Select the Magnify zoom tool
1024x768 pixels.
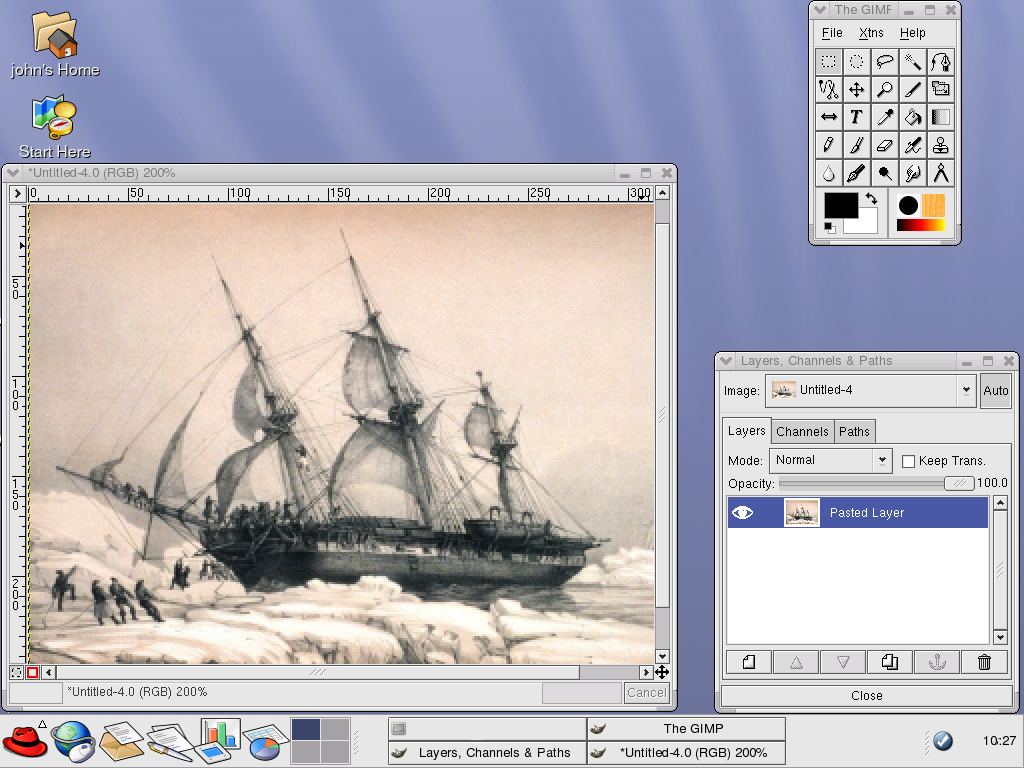click(x=884, y=89)
